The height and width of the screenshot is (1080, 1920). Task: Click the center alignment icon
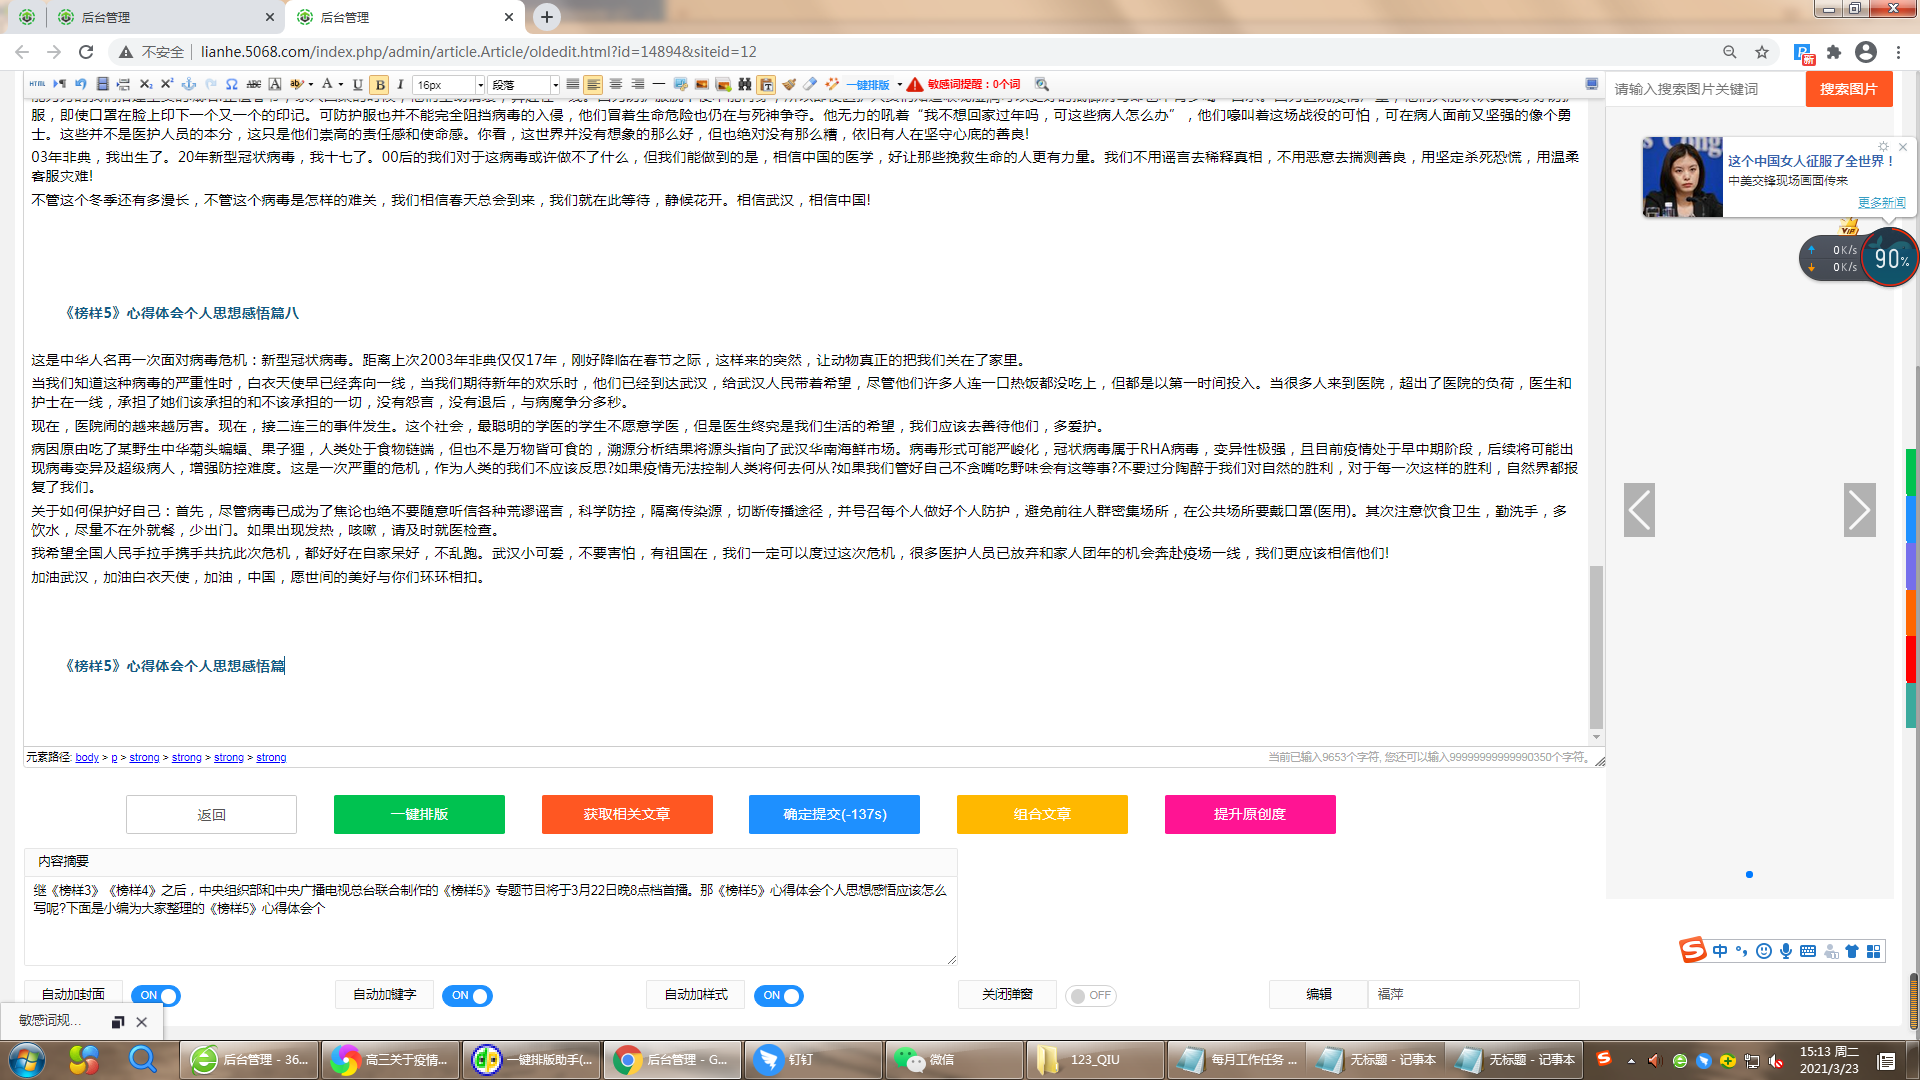(x=615, y=84)
